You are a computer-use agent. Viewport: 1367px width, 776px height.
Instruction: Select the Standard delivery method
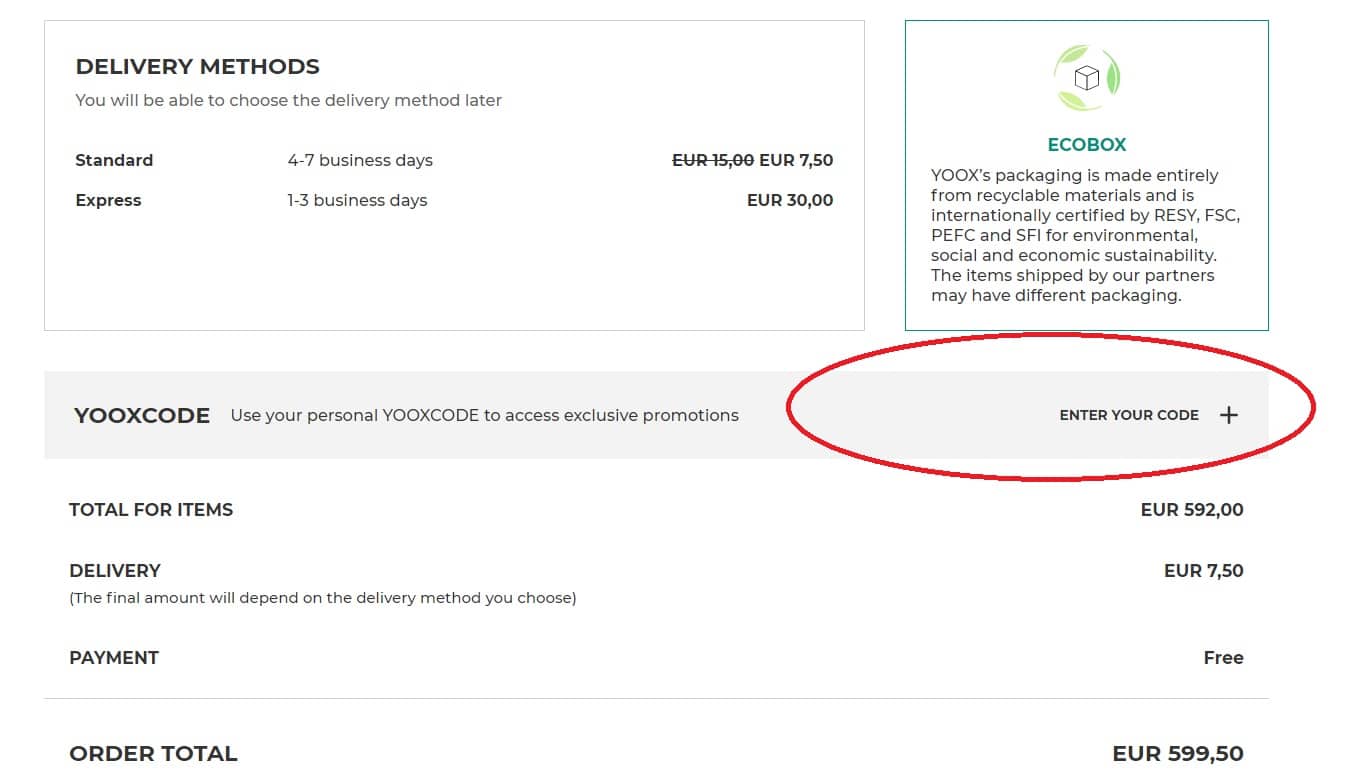(114, 160)
